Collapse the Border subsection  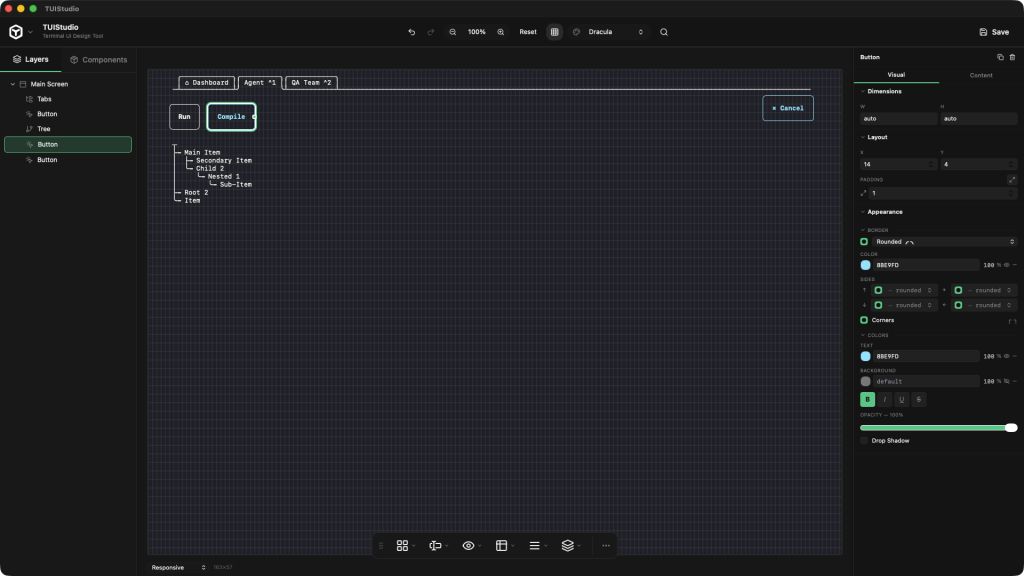(x=863, y=230)
